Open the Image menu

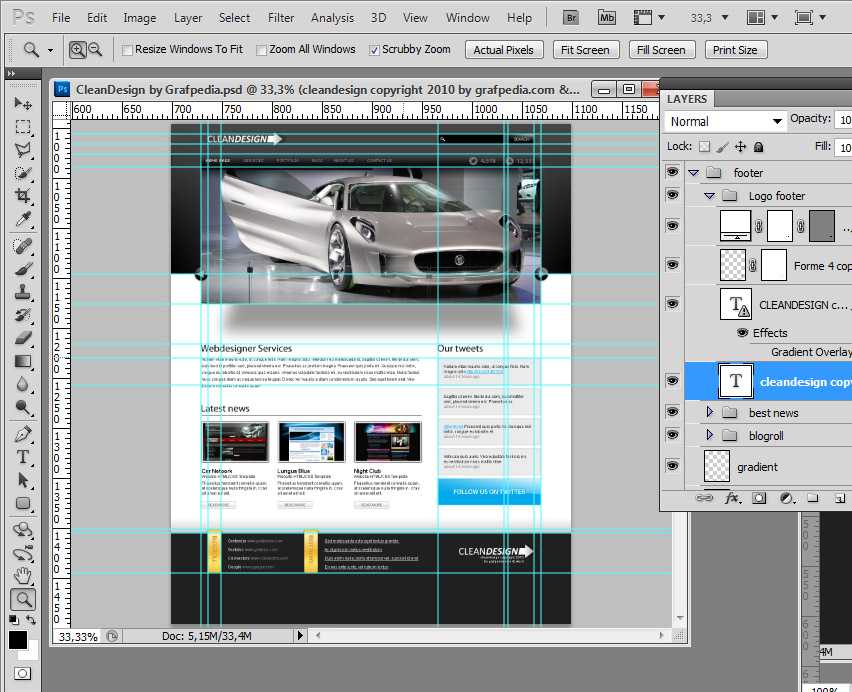coord(140,18)
